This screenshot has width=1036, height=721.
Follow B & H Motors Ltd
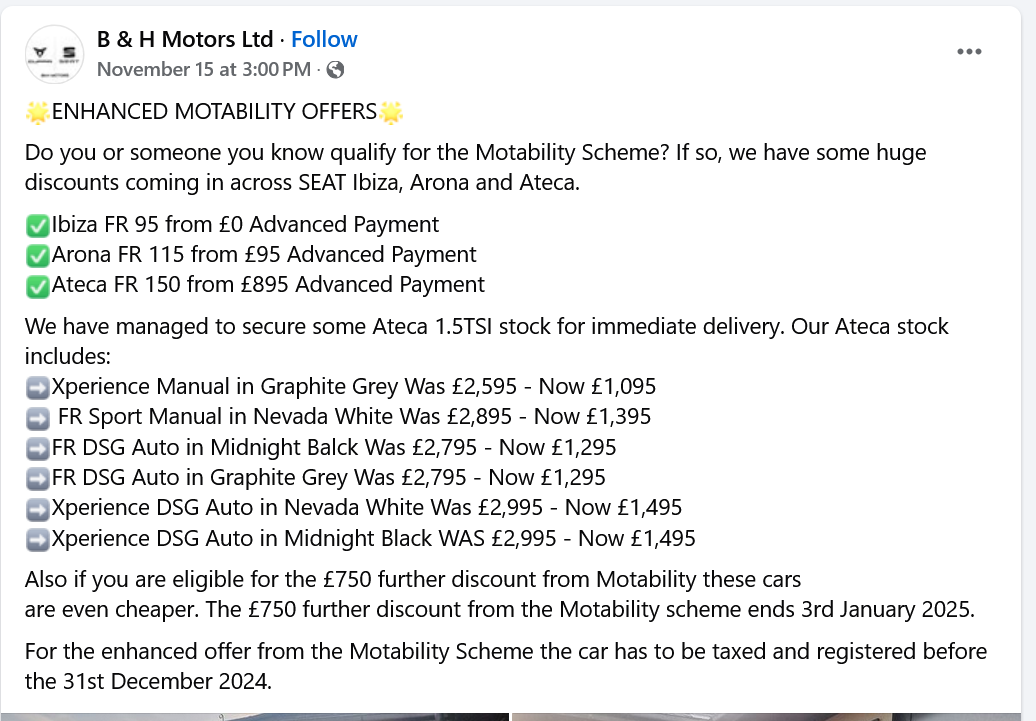point(324,39)
